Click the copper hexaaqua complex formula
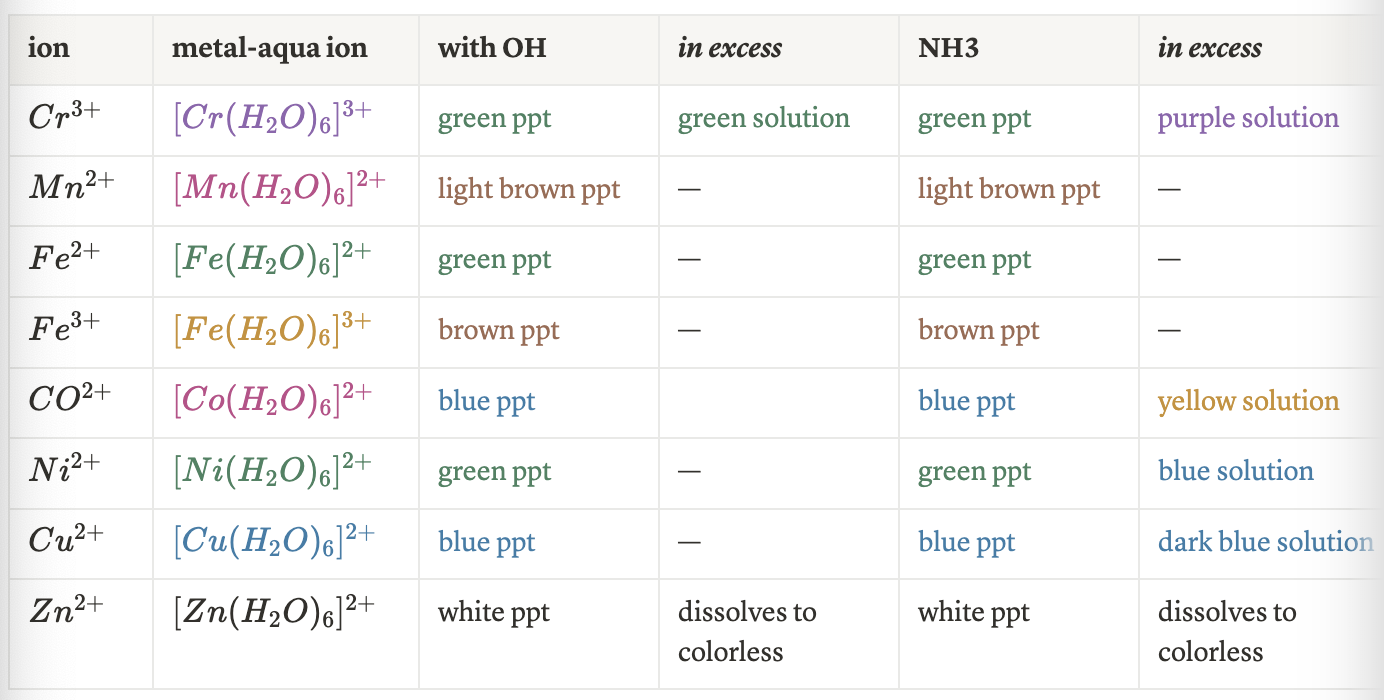Image resolution: width=1384 pixels, height=700 pixels. pyautogui.click(x=273, y=542)
